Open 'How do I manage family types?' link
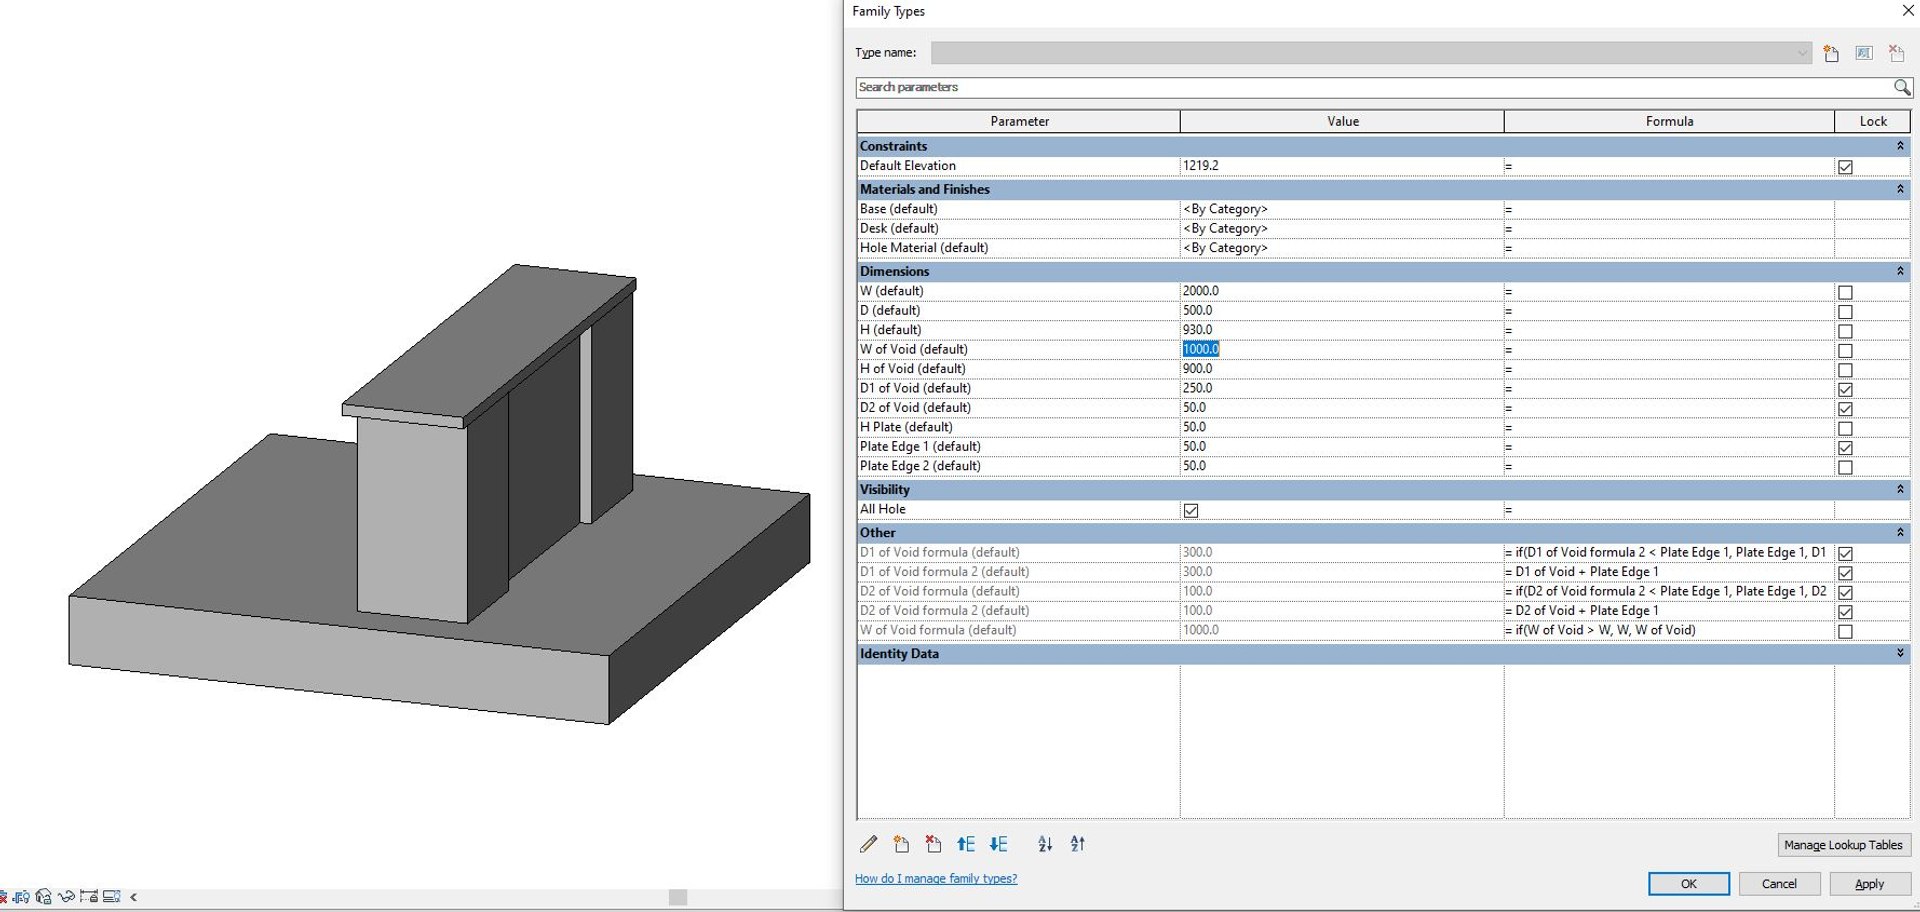This screenshot has height=912, width=1920. (x=936, y=879)
